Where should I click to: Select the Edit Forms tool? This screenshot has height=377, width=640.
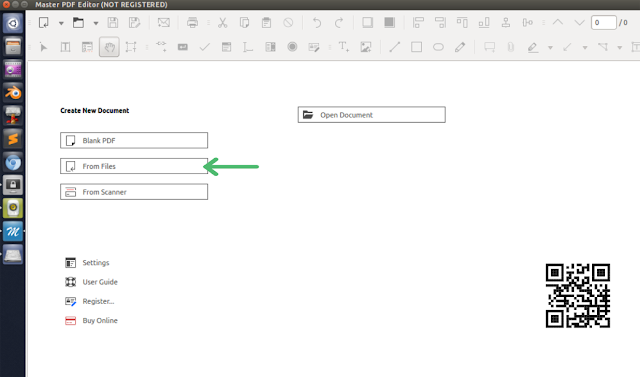tap(87, 47)
